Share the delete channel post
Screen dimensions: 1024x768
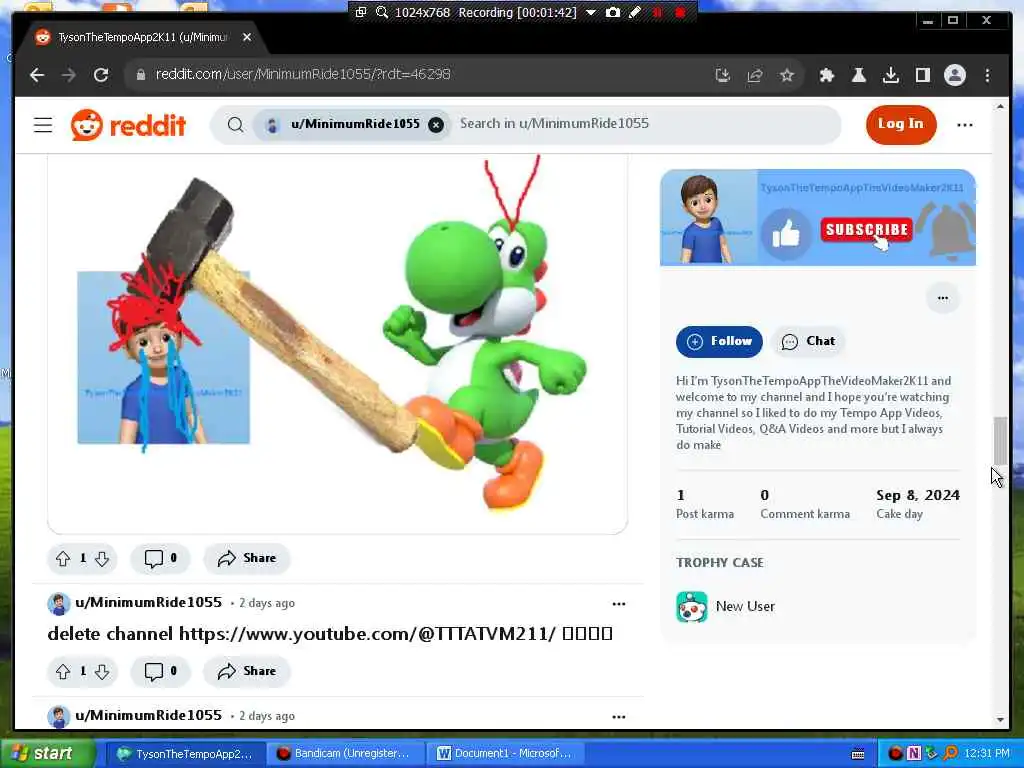click(247, 672)
